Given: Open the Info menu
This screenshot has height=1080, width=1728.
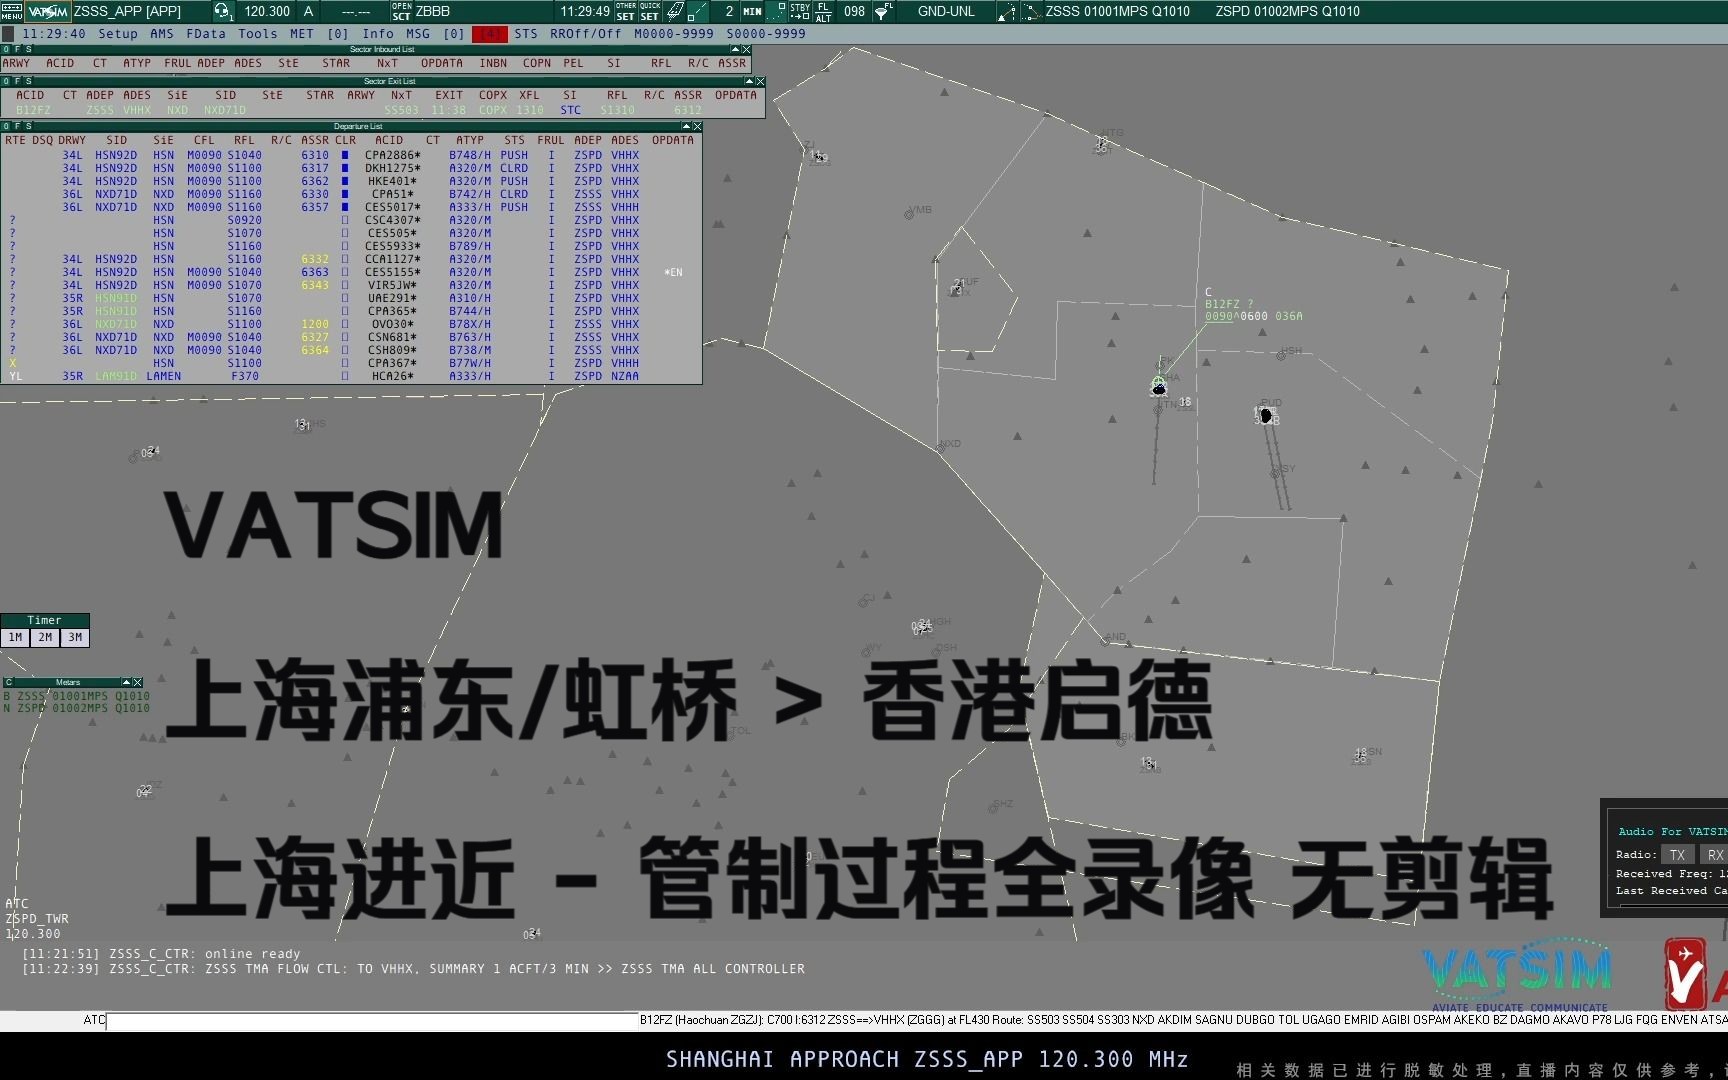Looking at the screenshot, I should click(x=378, y=34).
